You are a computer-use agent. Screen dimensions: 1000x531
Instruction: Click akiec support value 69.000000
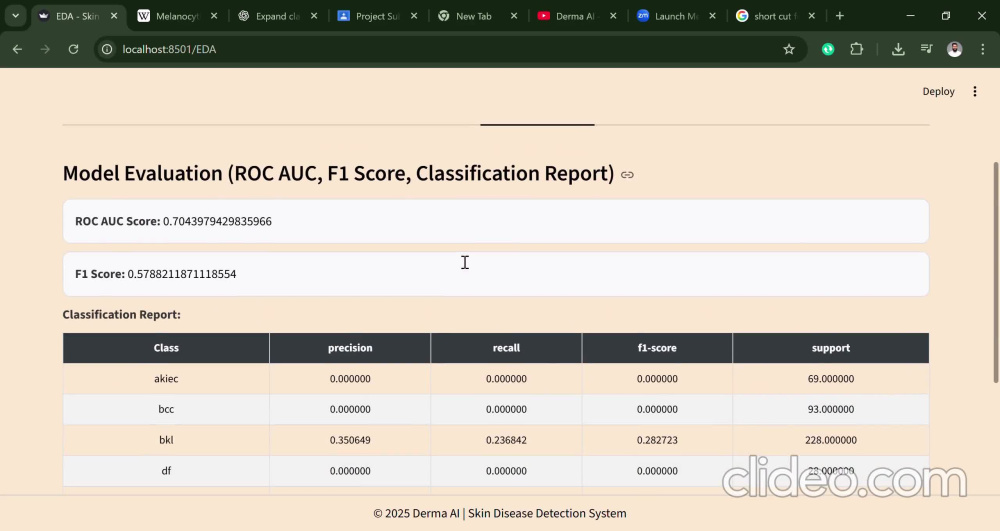(830, 379)
